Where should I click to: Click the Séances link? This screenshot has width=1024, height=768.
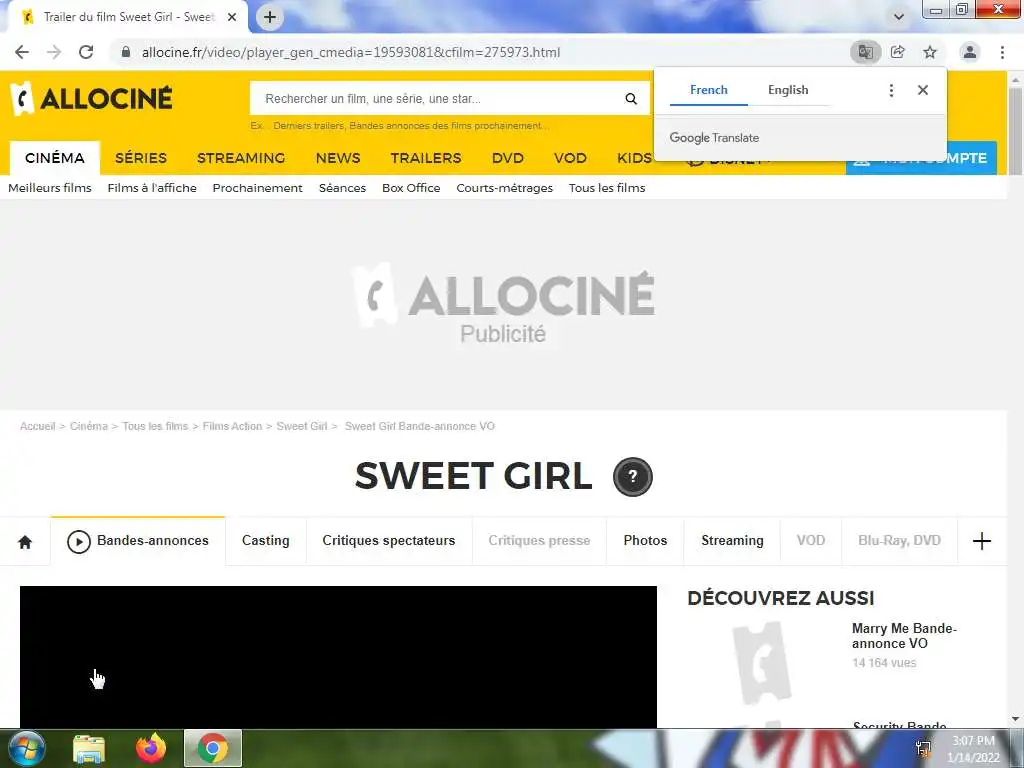342,188
